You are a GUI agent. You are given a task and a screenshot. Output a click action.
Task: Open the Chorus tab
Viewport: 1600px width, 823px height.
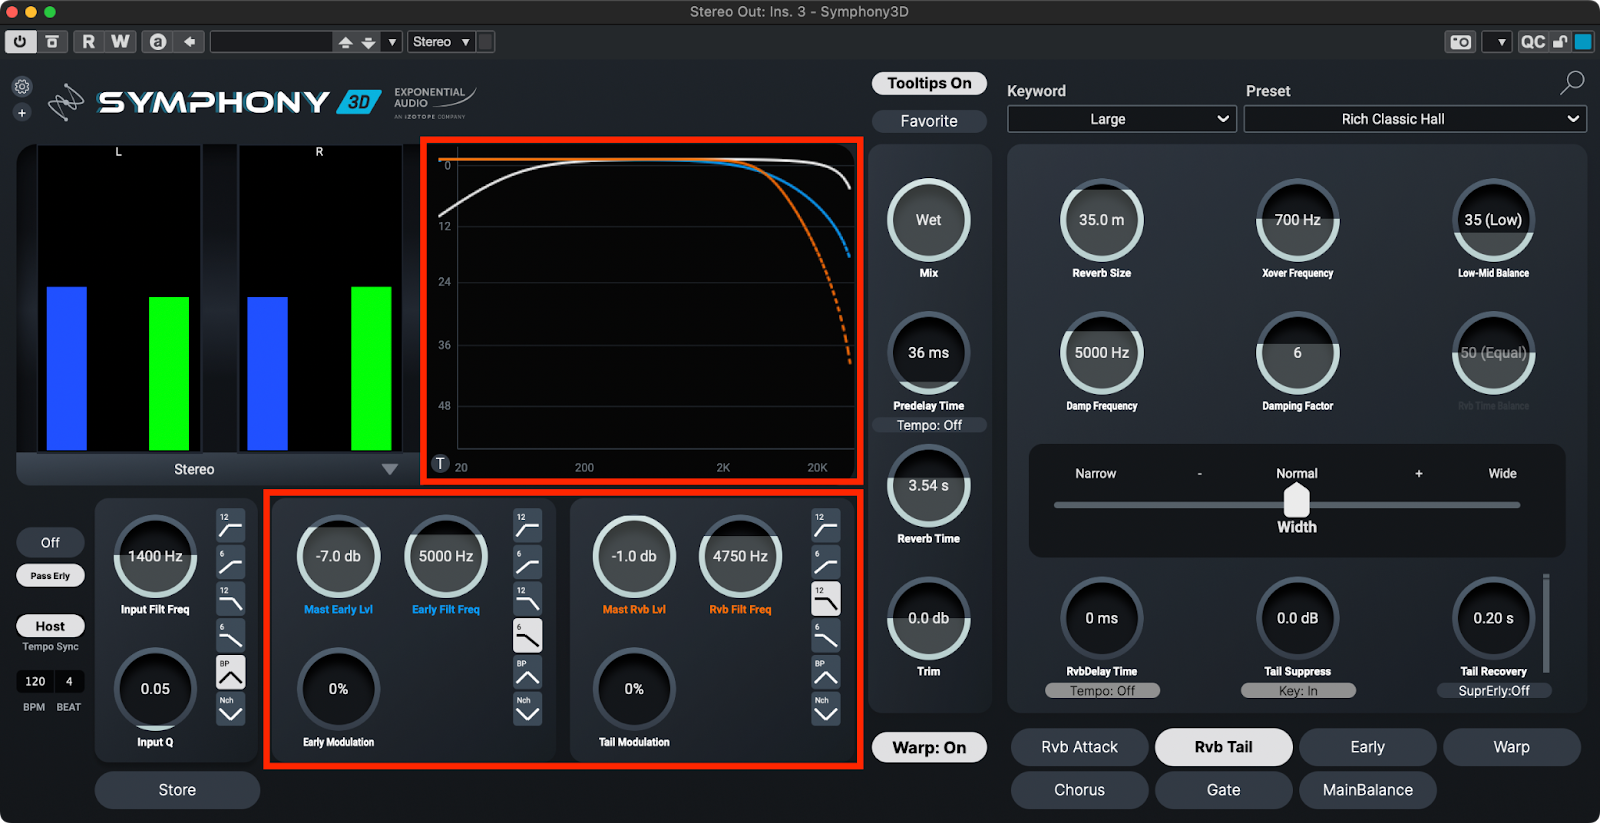[1079, 790]
